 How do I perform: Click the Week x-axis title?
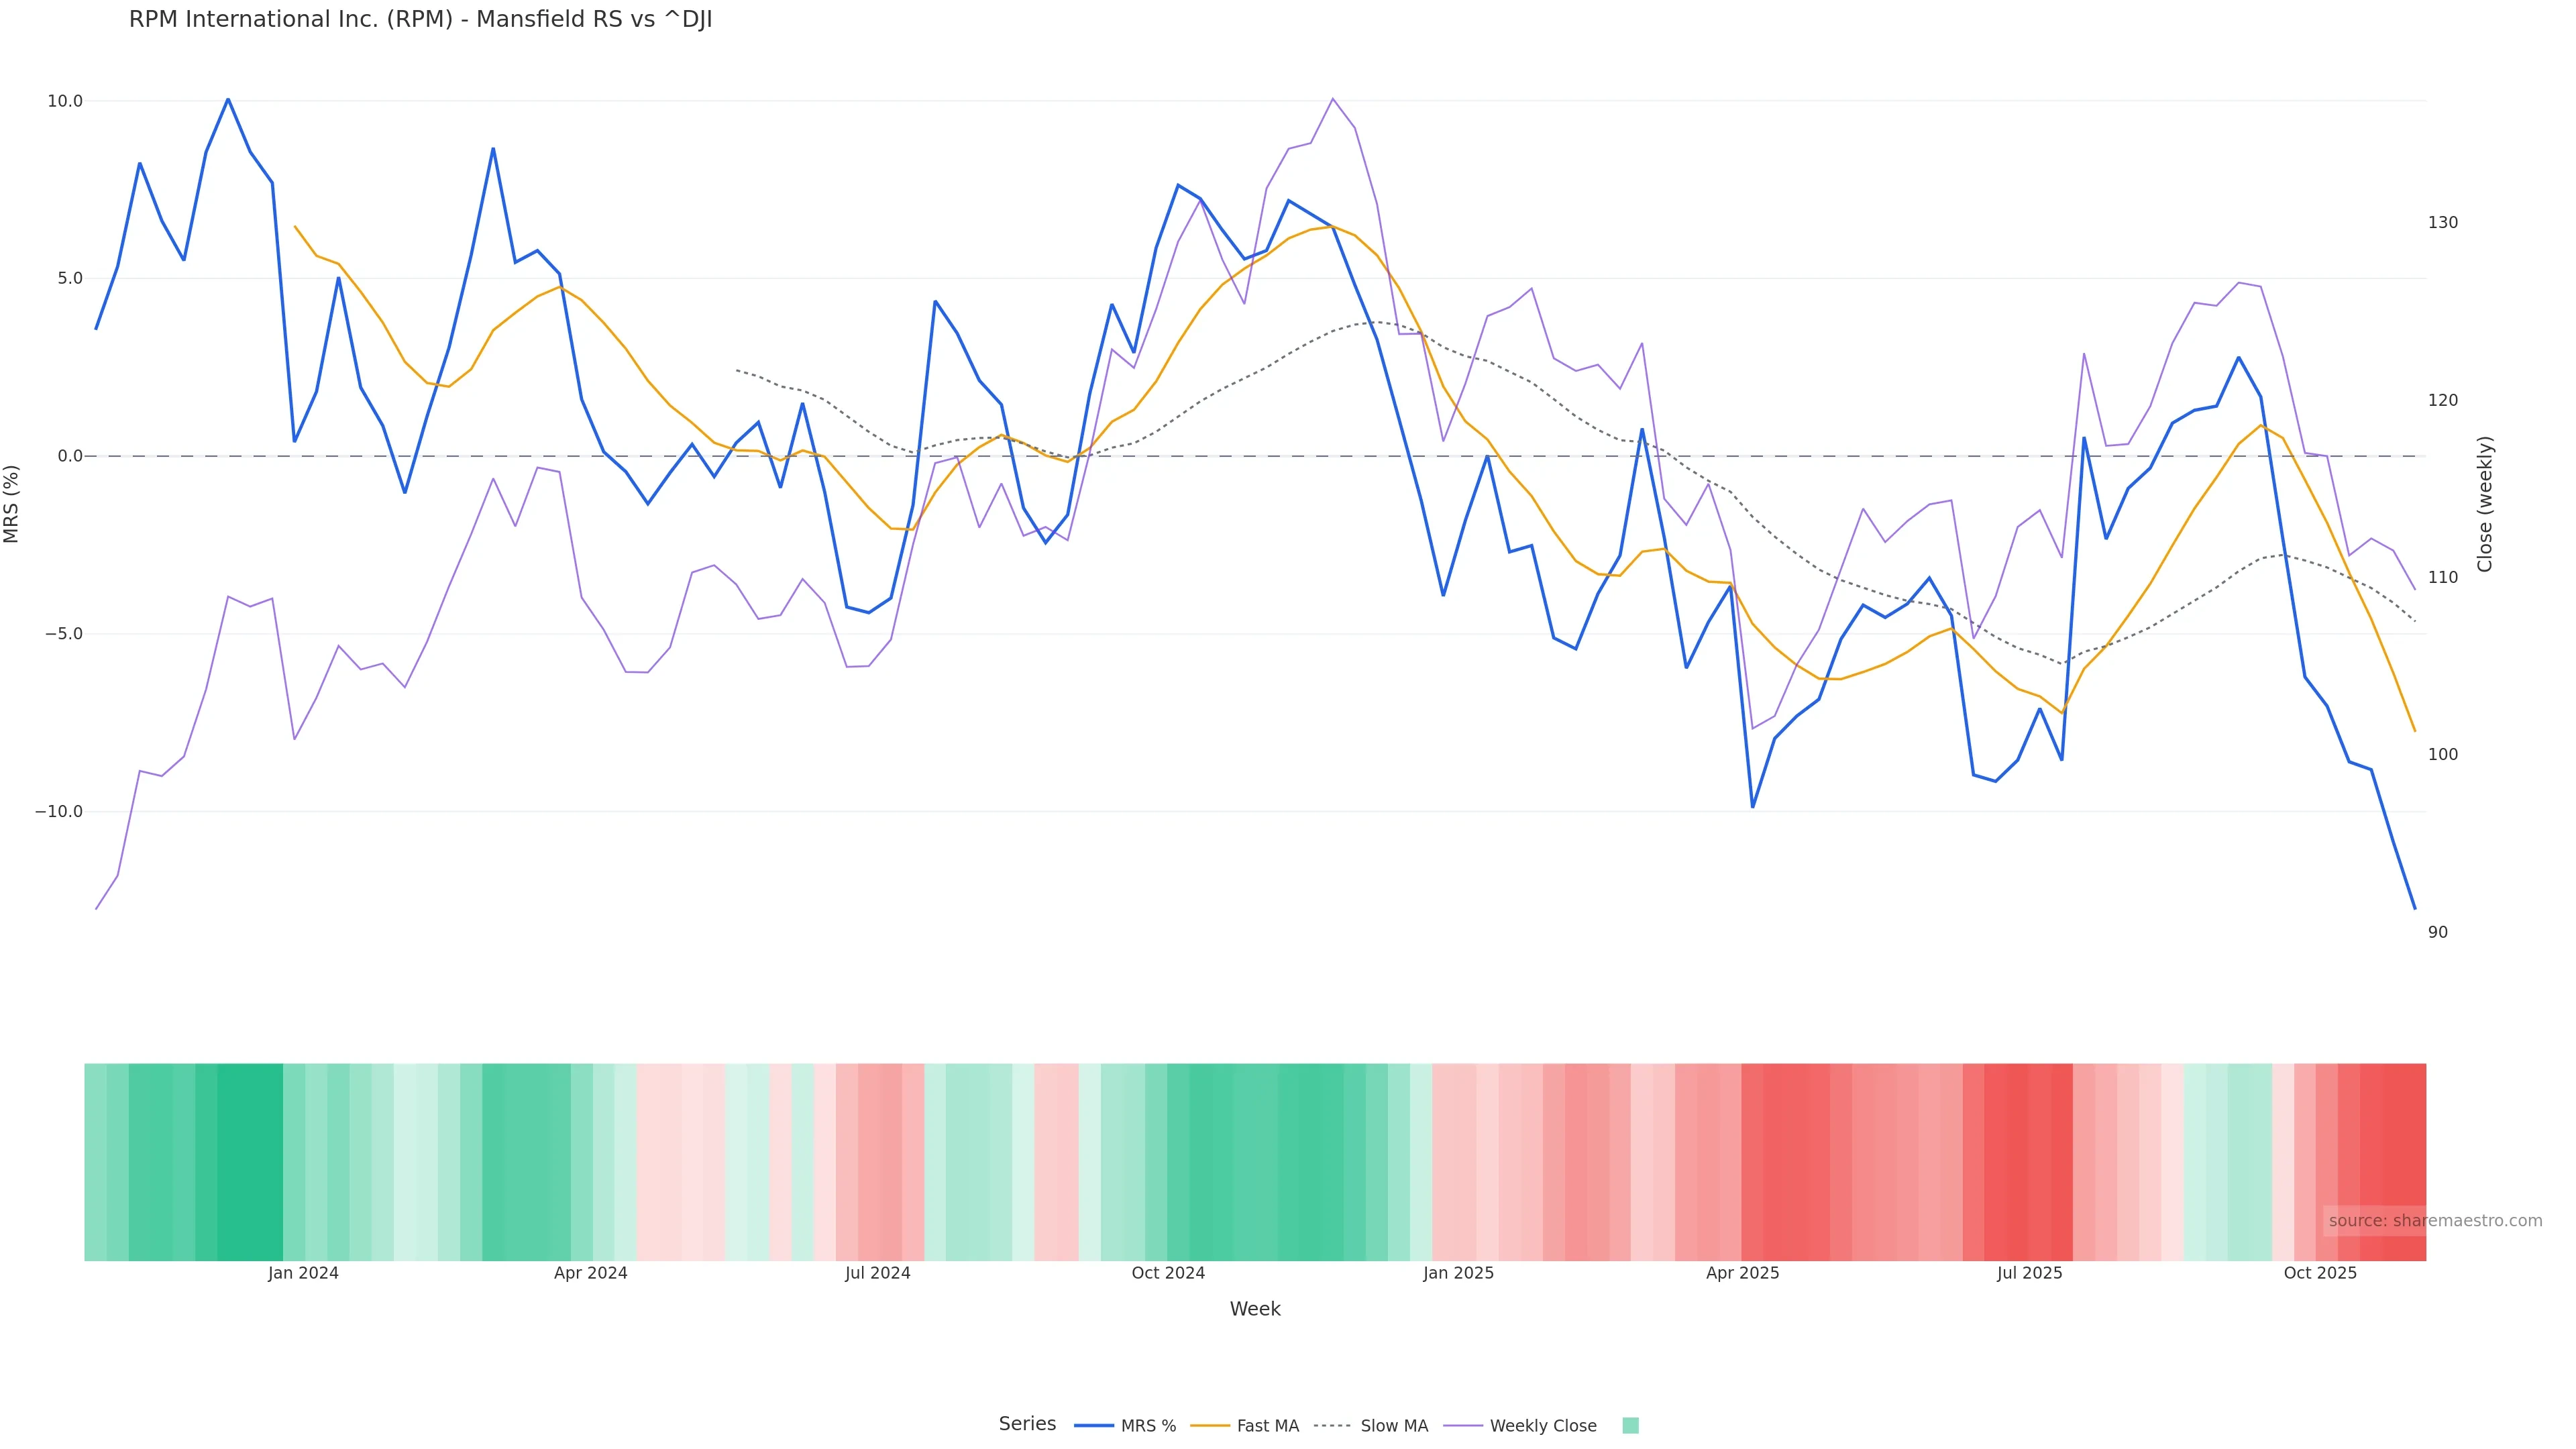point(1255,1310)
